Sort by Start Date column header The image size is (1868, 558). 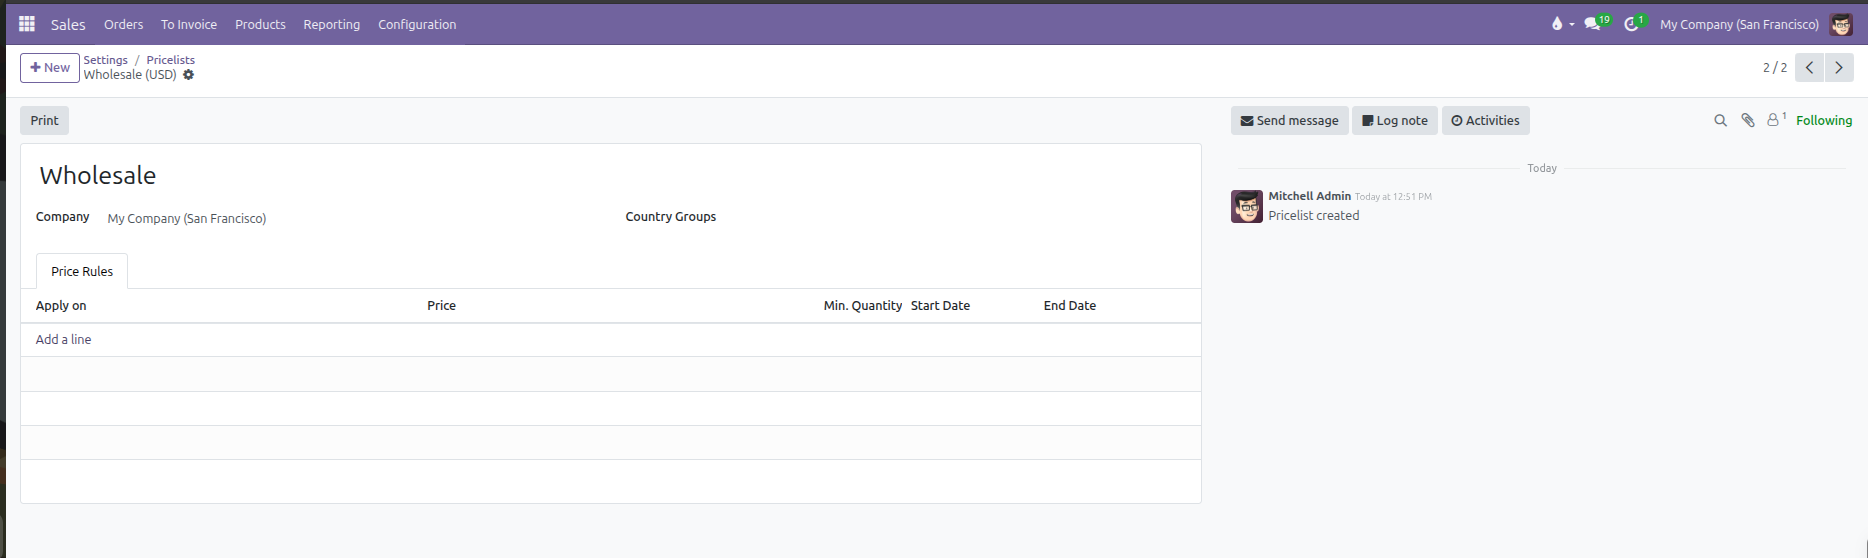pos(940,306)
